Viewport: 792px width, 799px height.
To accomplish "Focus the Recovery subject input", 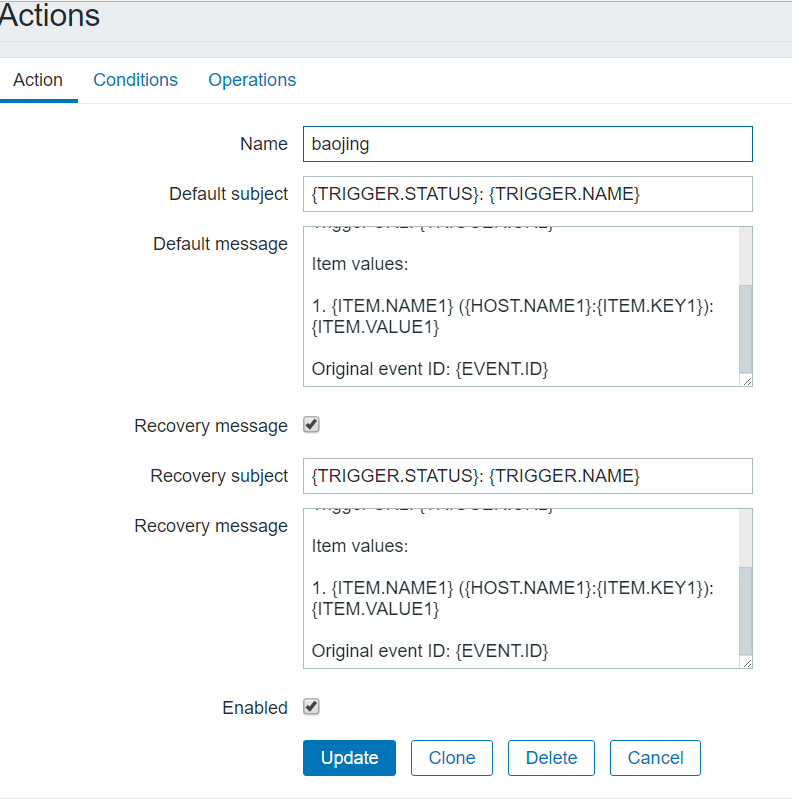I will click(527, 476).
